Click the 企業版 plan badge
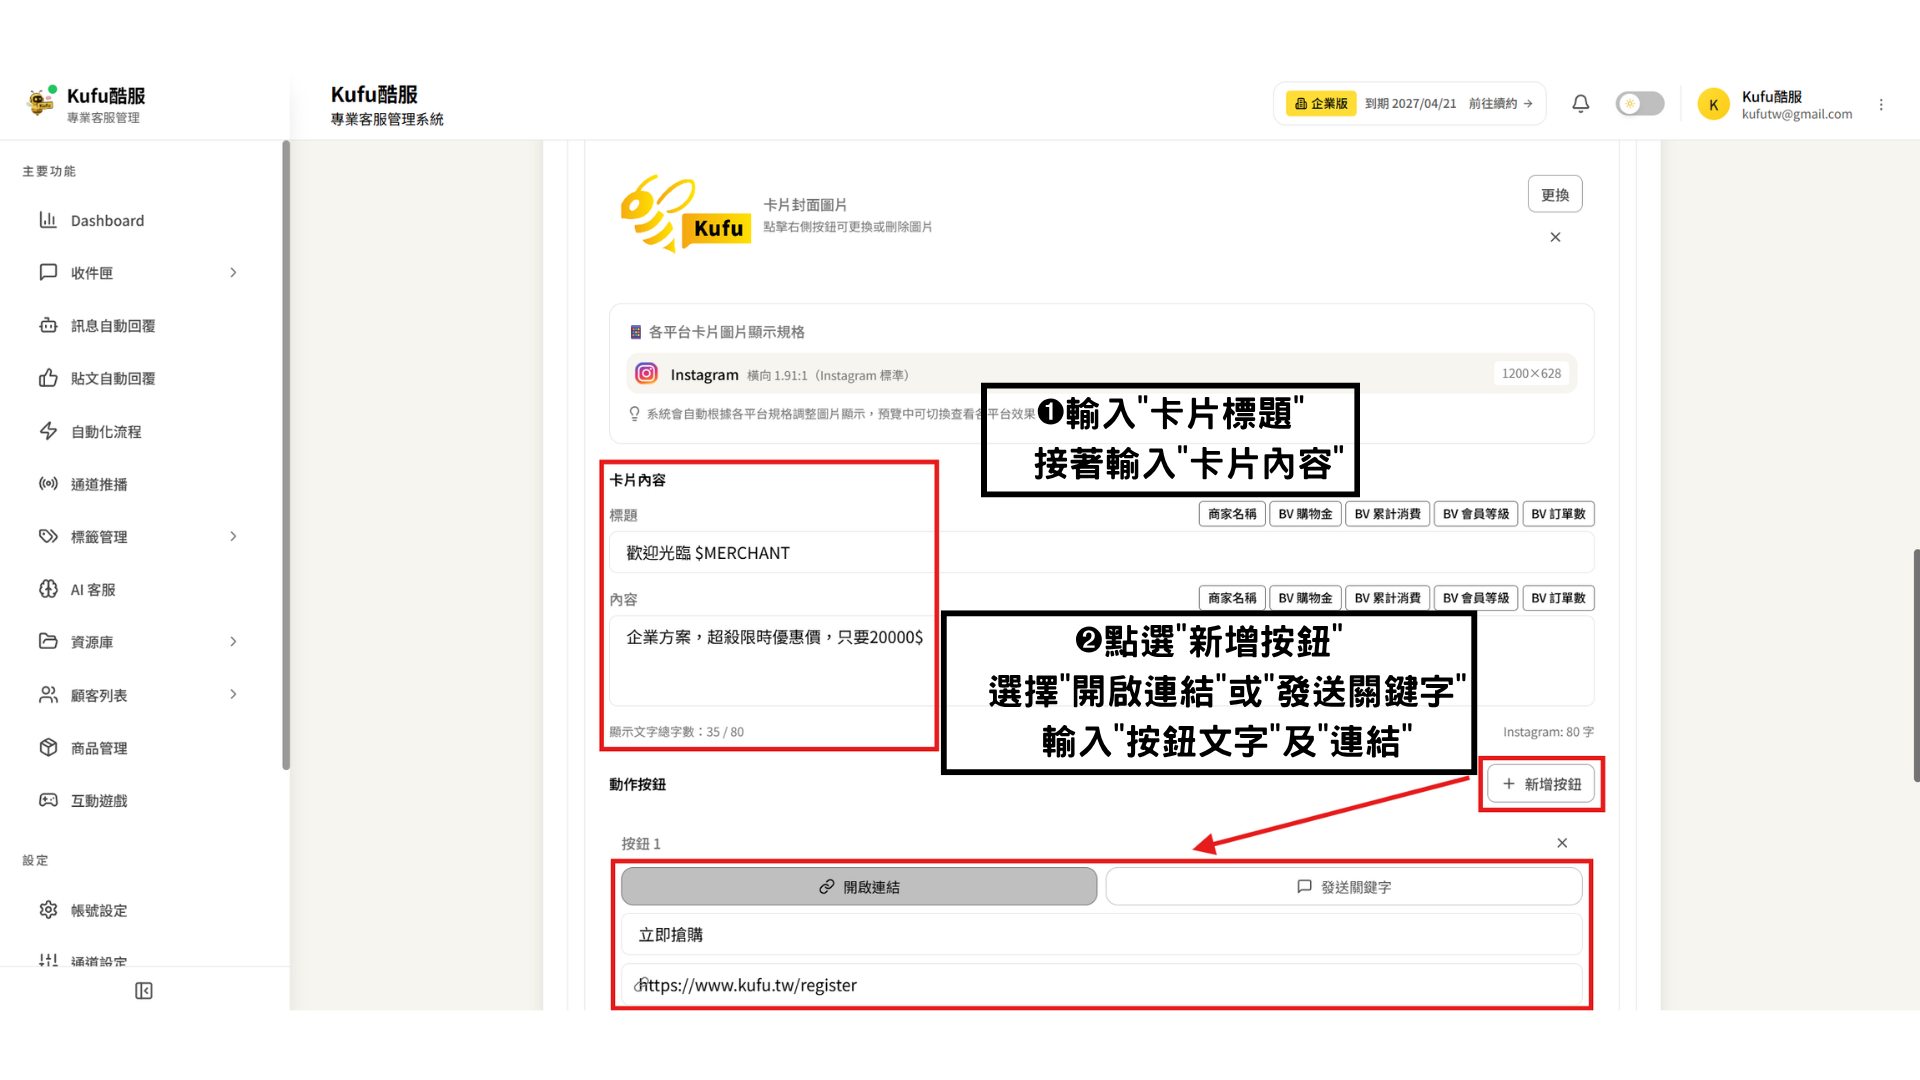The image size is (1920, 1080). [x=1320, y=103]
